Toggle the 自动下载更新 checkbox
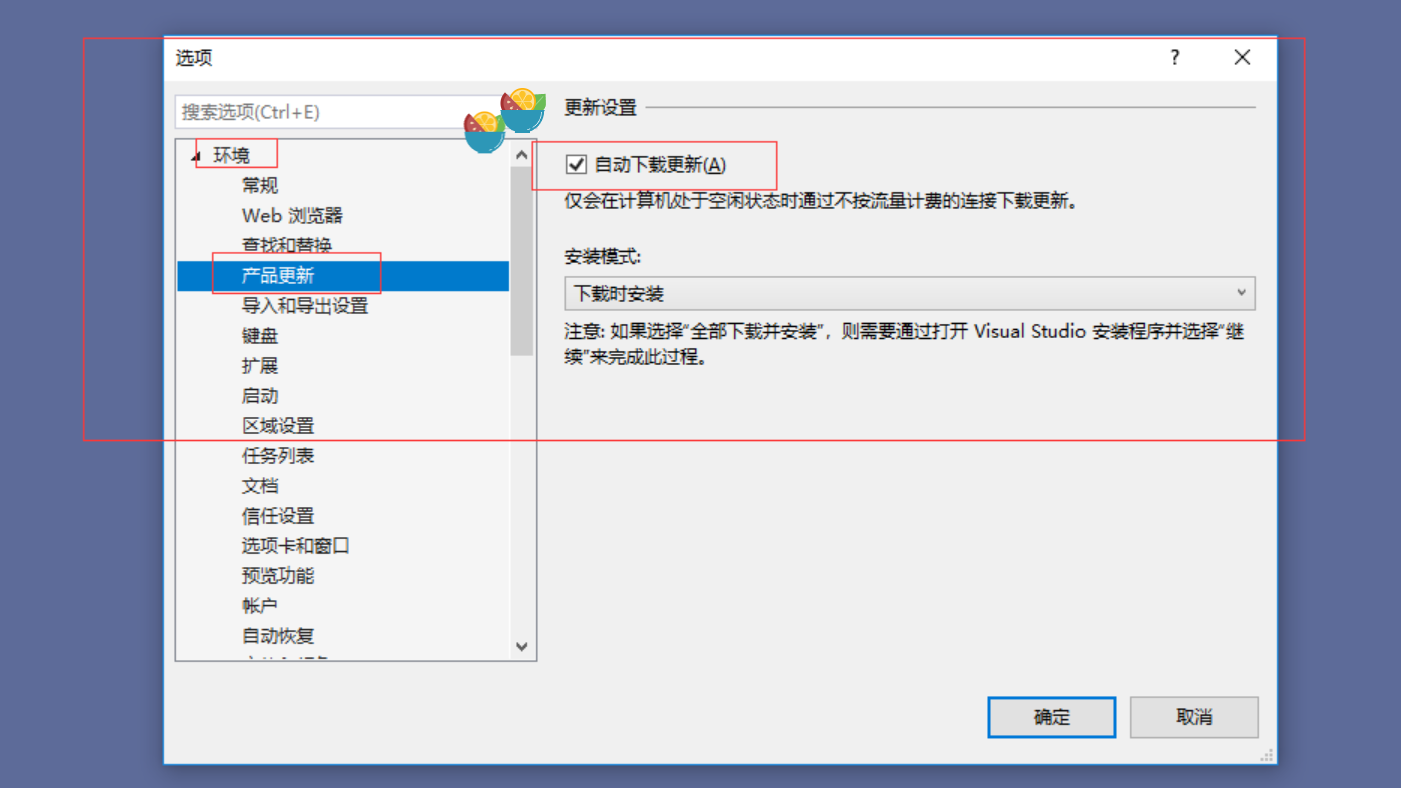Screen dimensions: 1401x788 576,165
